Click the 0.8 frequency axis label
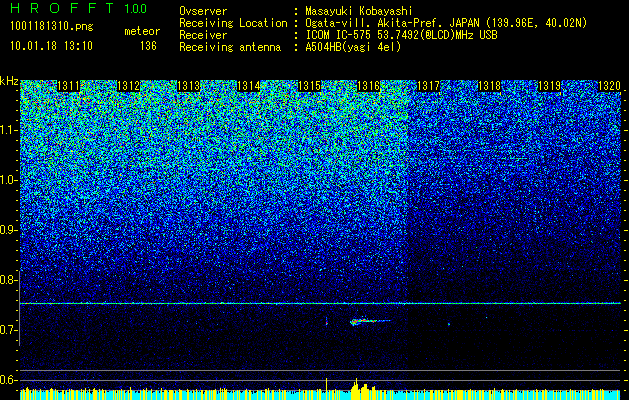 [x=9, y=280]
